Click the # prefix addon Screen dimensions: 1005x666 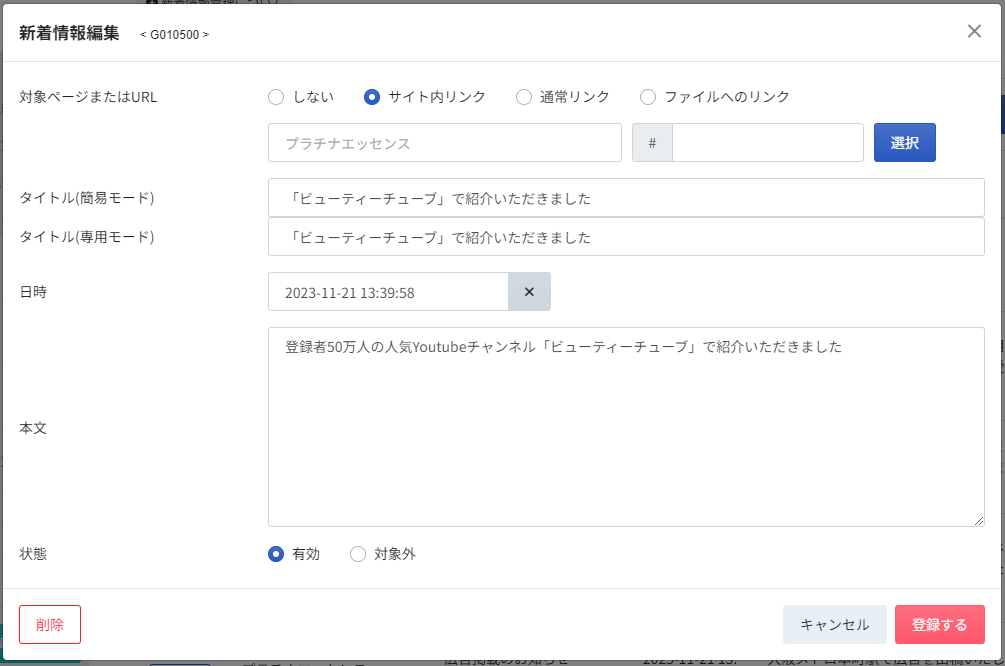[x=652, y=142]
